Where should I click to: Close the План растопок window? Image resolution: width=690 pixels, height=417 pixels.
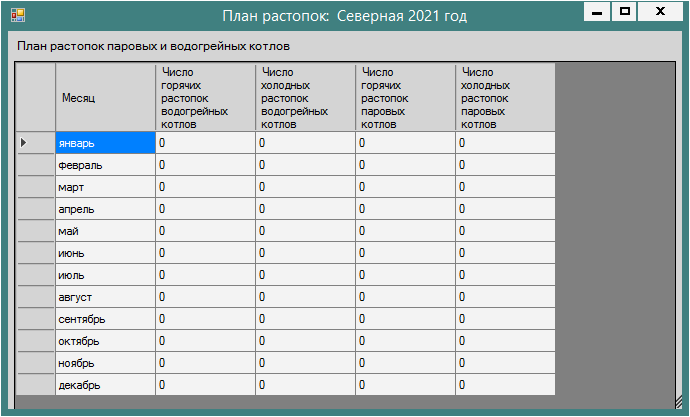click(660, 12)
